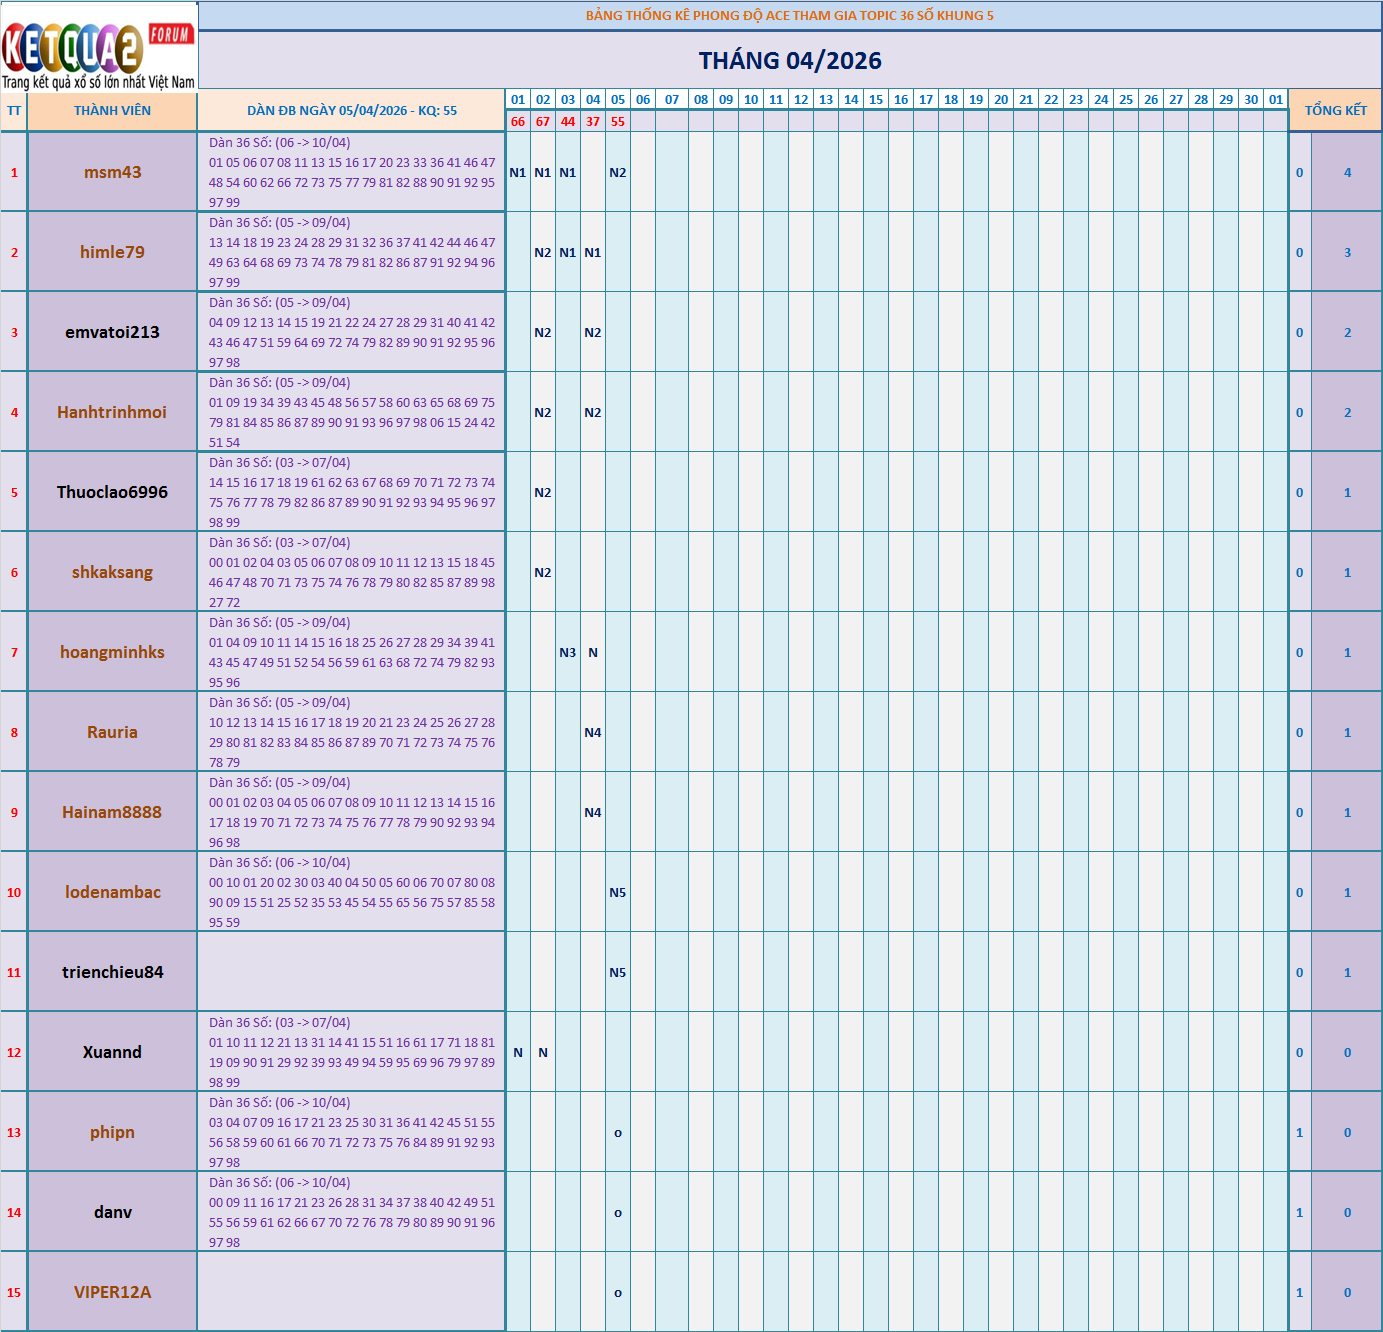The width and height of the screenshot is (1383, 1332).
Task: Click the 'THÁNG 04/2026' title
Action: point(790,60)
